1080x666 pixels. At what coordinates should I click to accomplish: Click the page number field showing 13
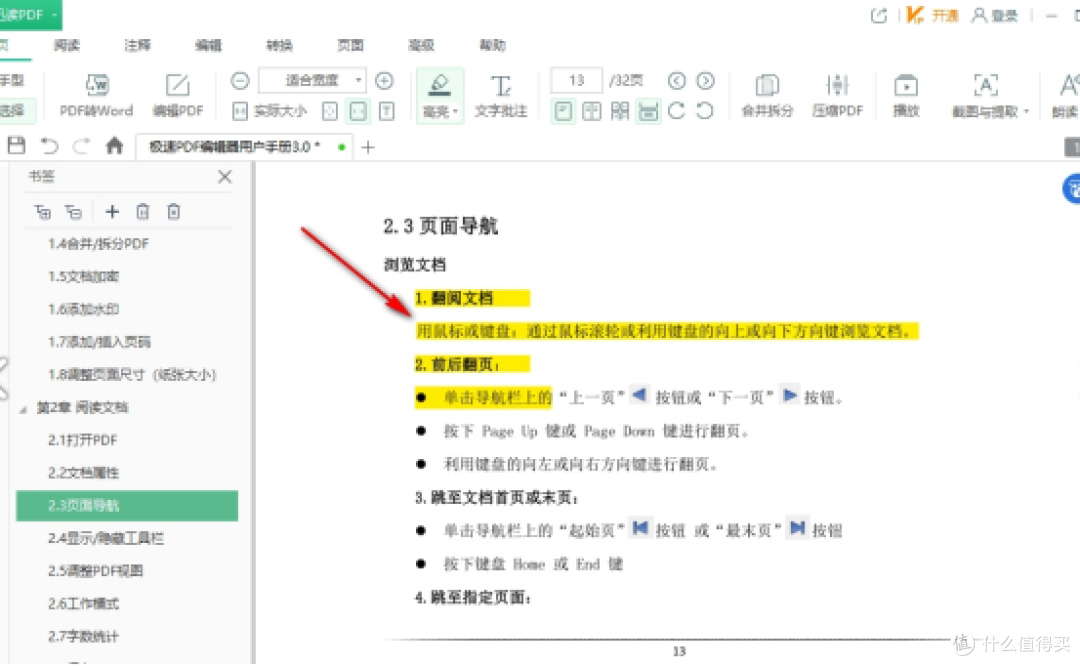pos(577,81)
